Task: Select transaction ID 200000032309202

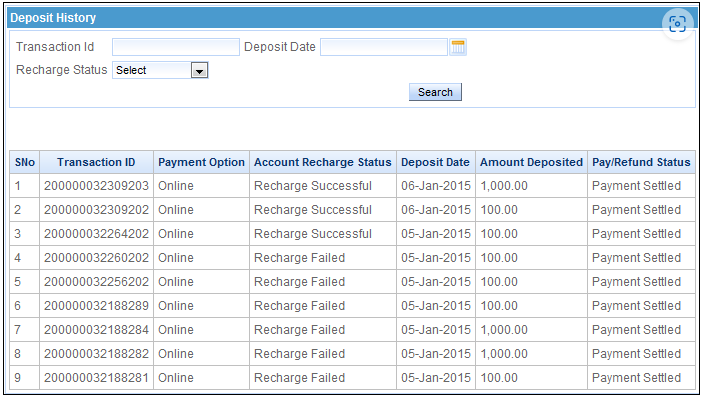Action: (96, 210)
